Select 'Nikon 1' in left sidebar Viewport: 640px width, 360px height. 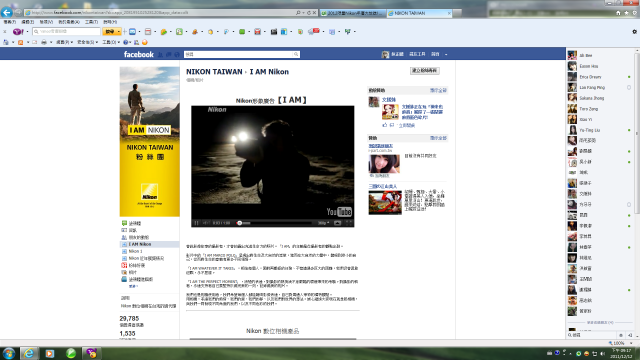pos(135,251)
